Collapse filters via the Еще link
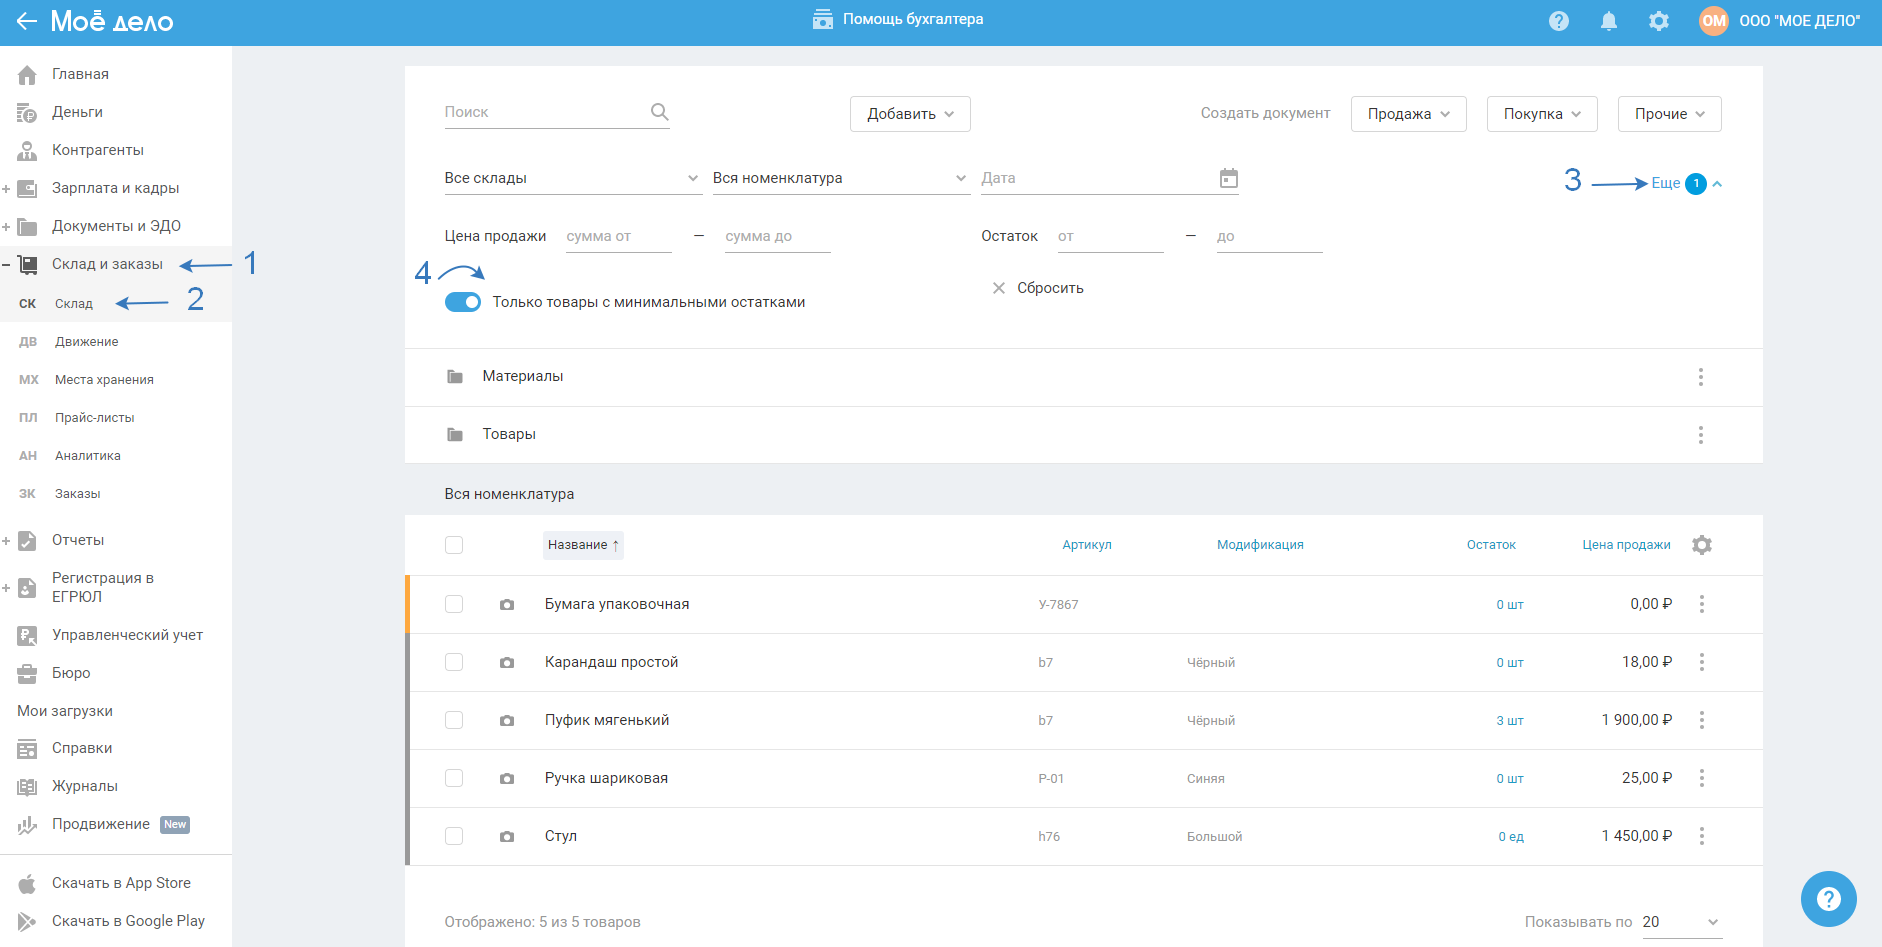This screenshot has width=1882, height=947. tap(1665, 183)
